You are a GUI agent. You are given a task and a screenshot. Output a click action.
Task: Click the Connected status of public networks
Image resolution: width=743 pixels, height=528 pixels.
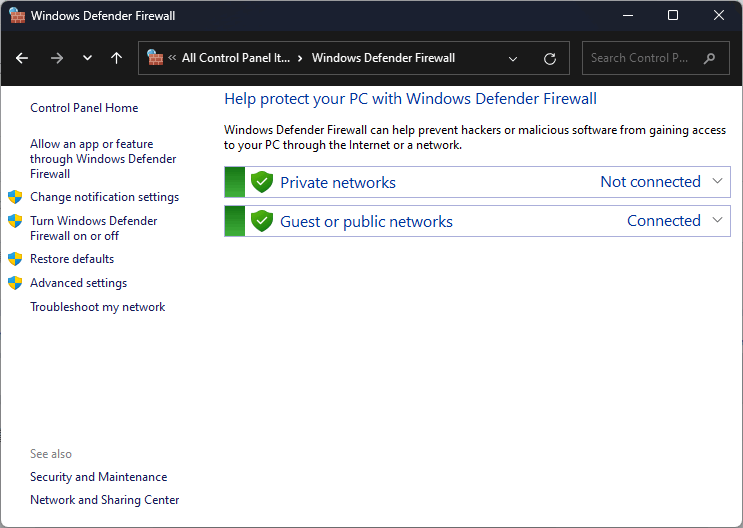click(663, 220)
